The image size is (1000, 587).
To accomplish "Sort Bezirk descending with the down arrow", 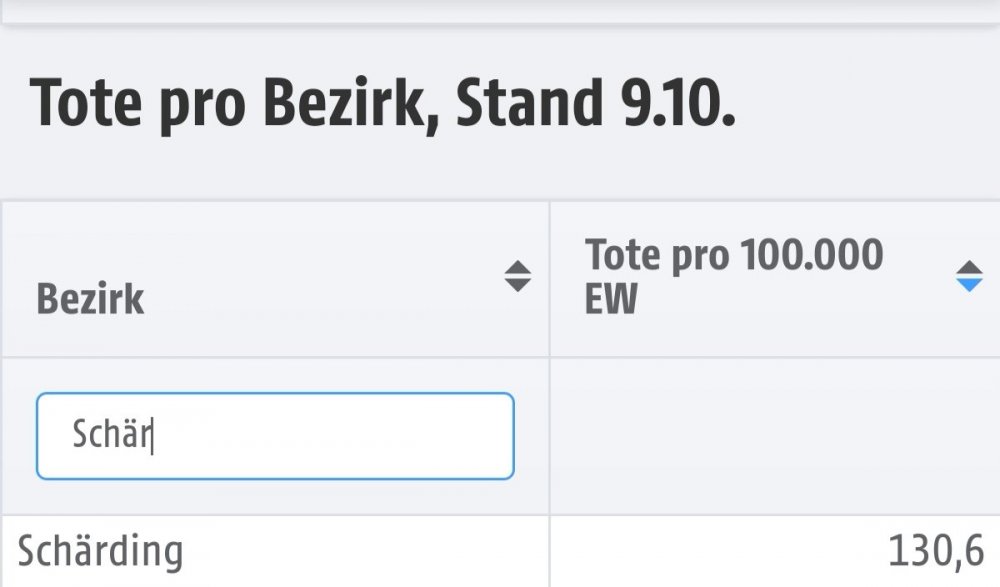I will (x=517, y=286).
